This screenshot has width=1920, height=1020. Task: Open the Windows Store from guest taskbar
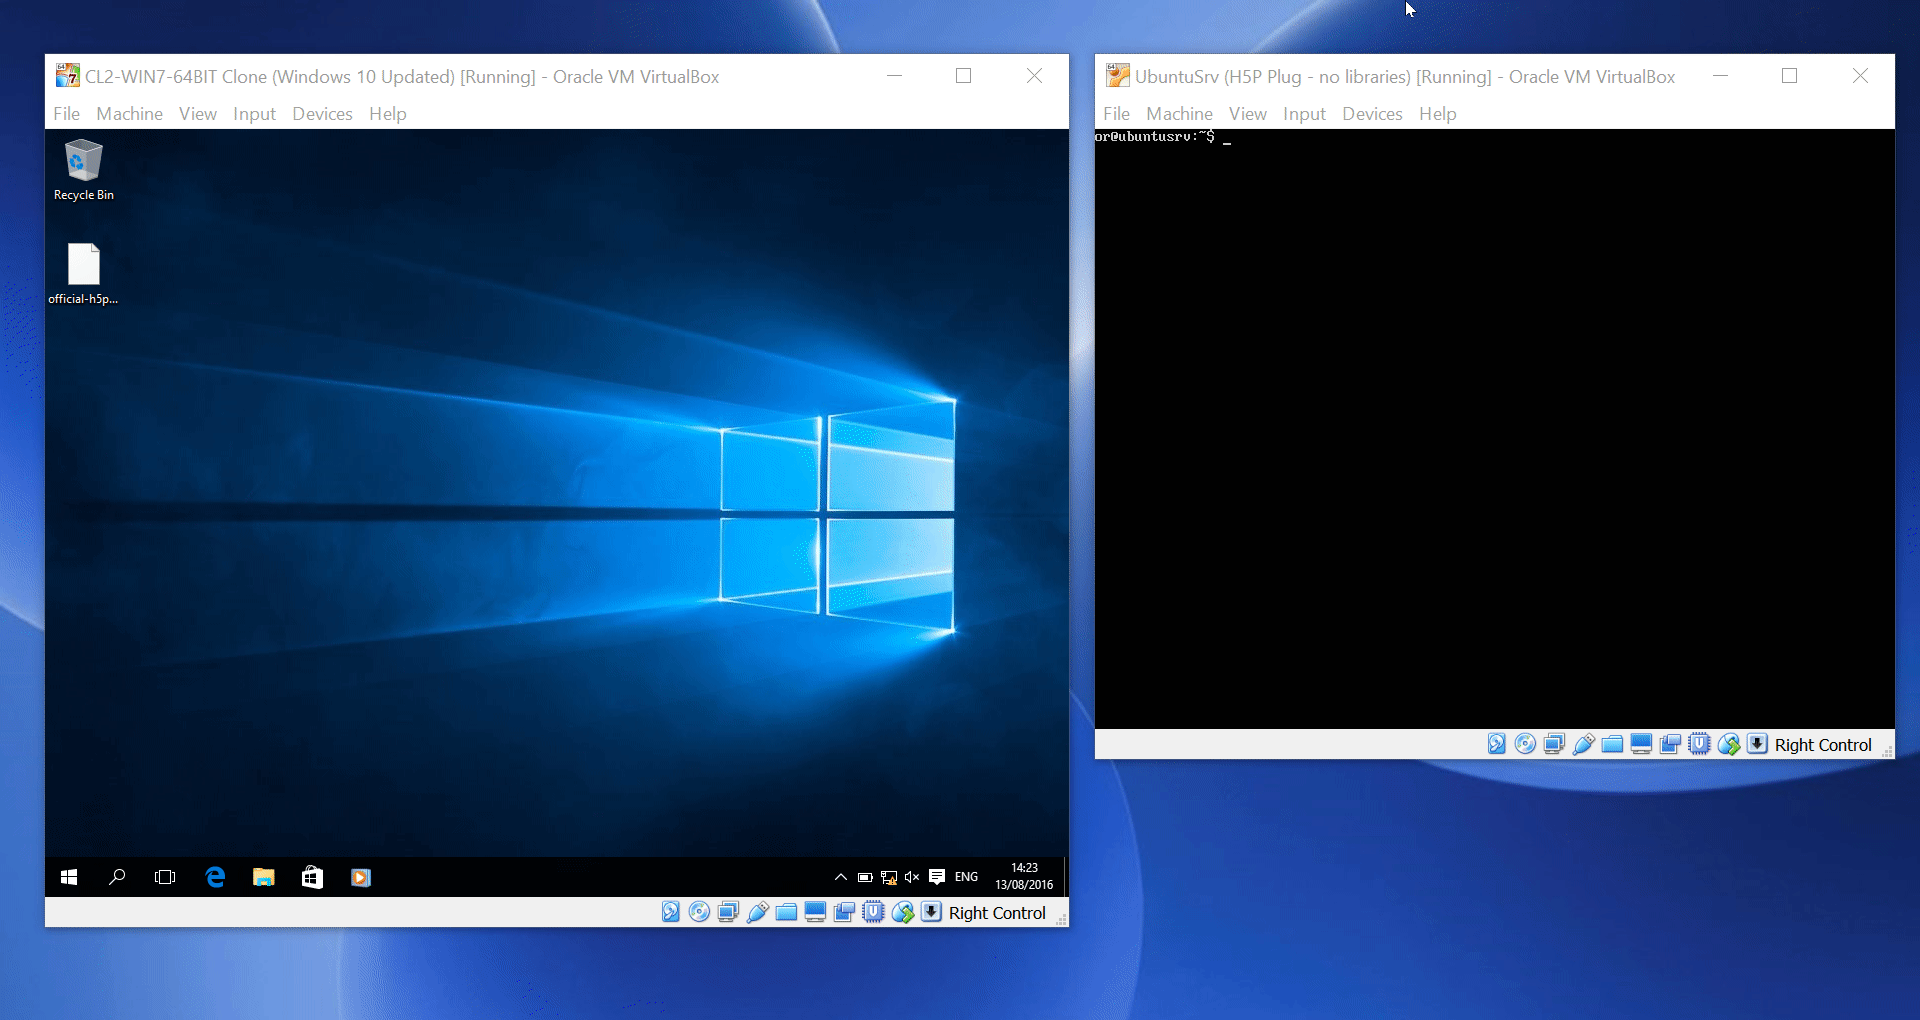pyautogui.click(x=312, y=877)
